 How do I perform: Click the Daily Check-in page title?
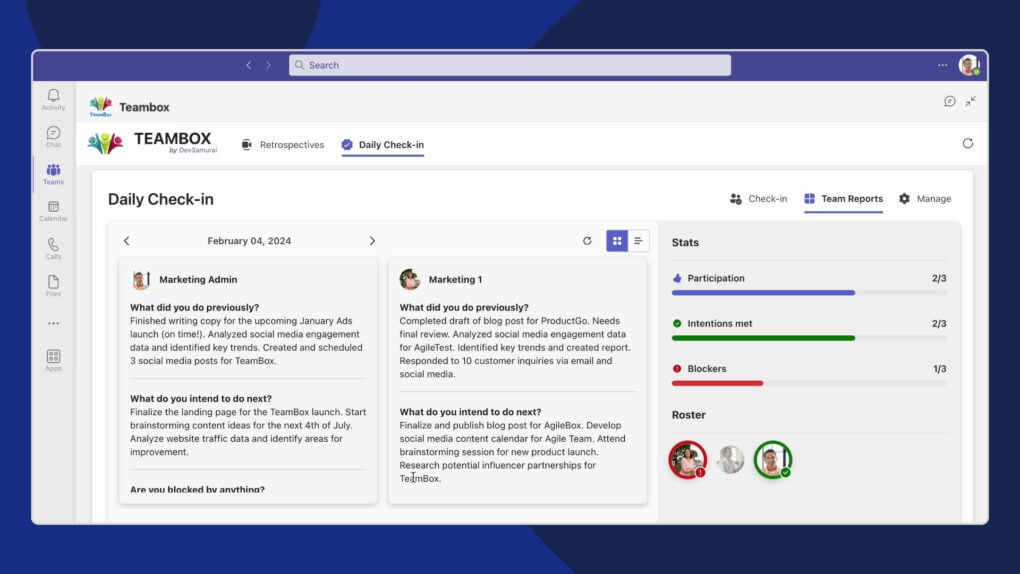pos(161,199)
